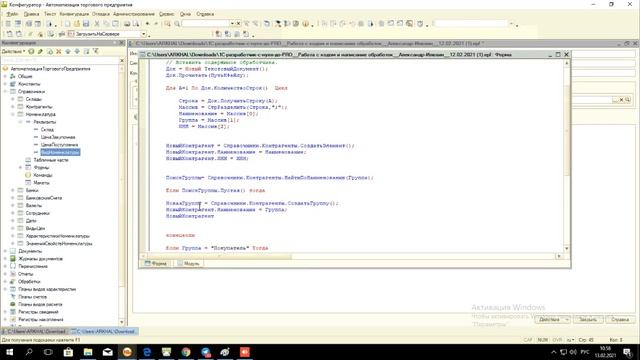Open the ЗагрузитьНаСервере procedure dropdown
The image size is (640, 360).
[143, 34]
